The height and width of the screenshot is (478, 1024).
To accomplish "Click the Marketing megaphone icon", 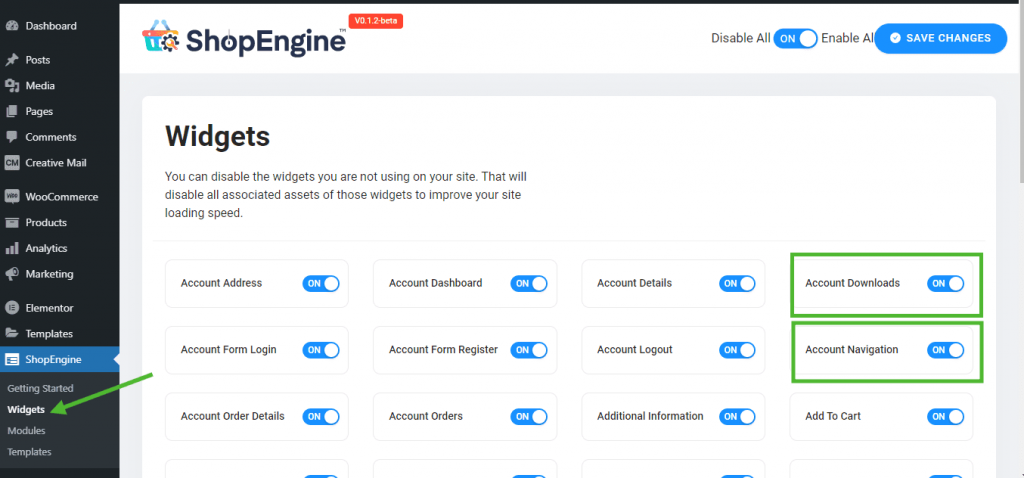I will [12, 274].
